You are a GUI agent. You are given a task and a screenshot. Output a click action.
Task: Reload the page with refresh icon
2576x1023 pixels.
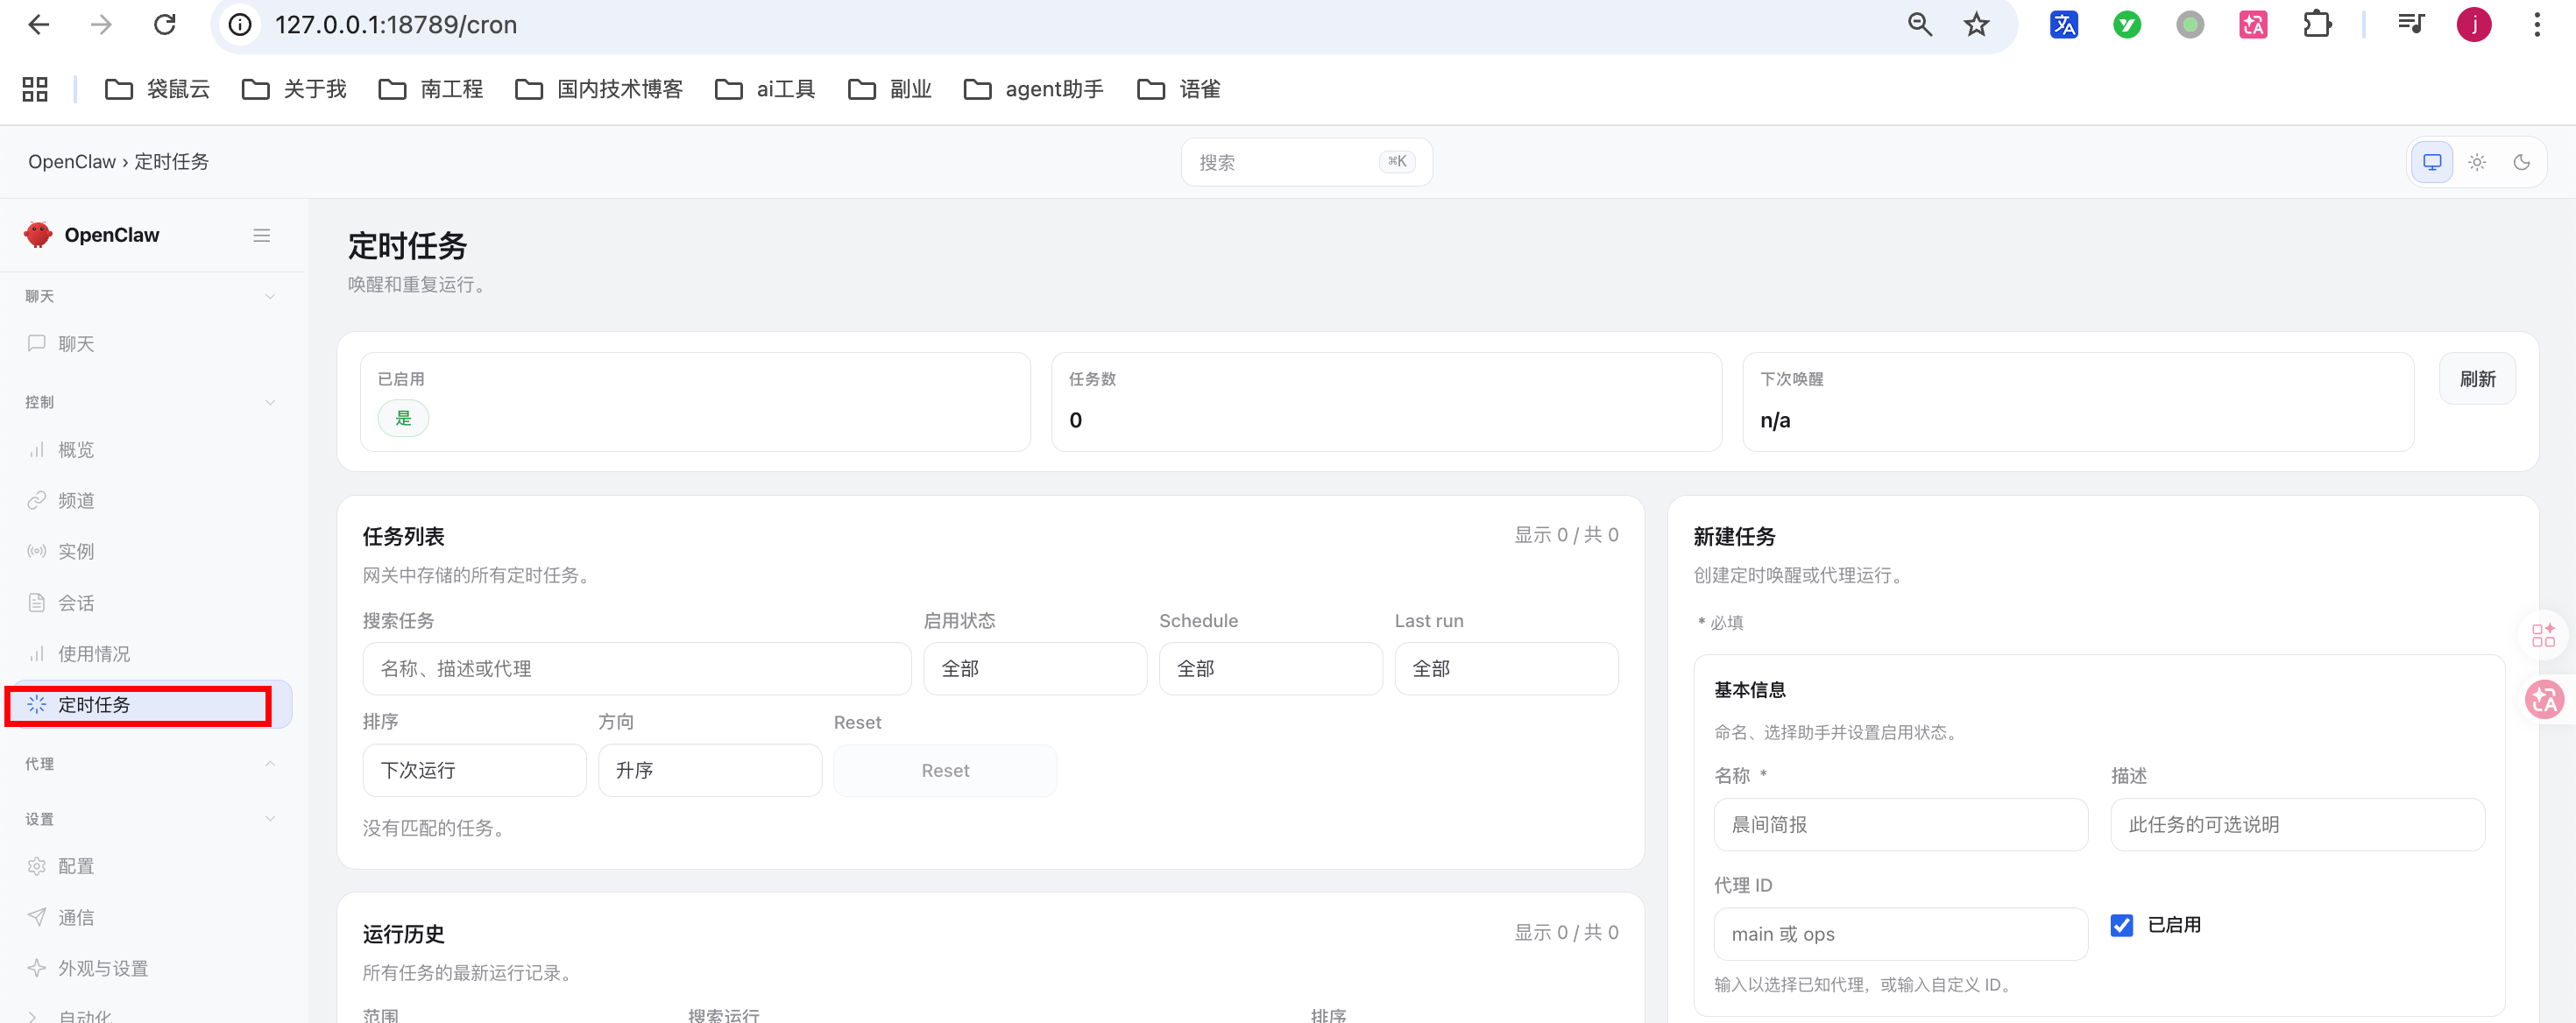165,24
